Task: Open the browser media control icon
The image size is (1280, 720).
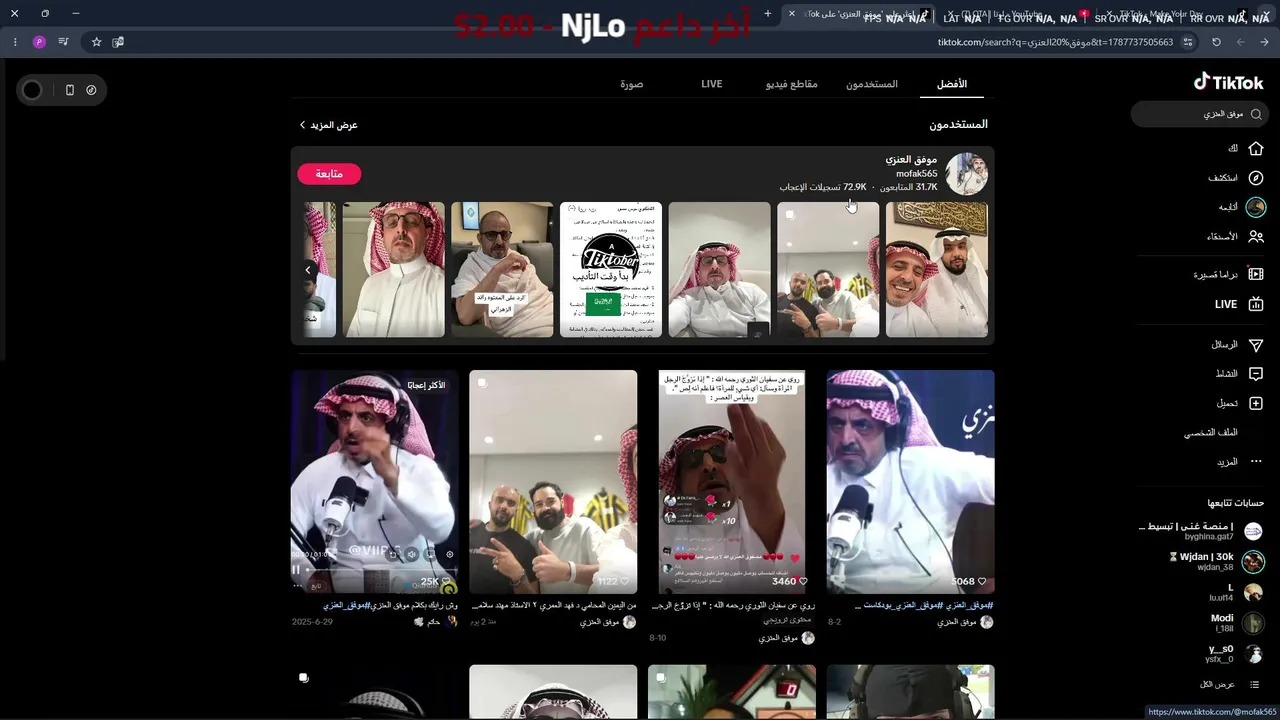Action: click(63, 42)
